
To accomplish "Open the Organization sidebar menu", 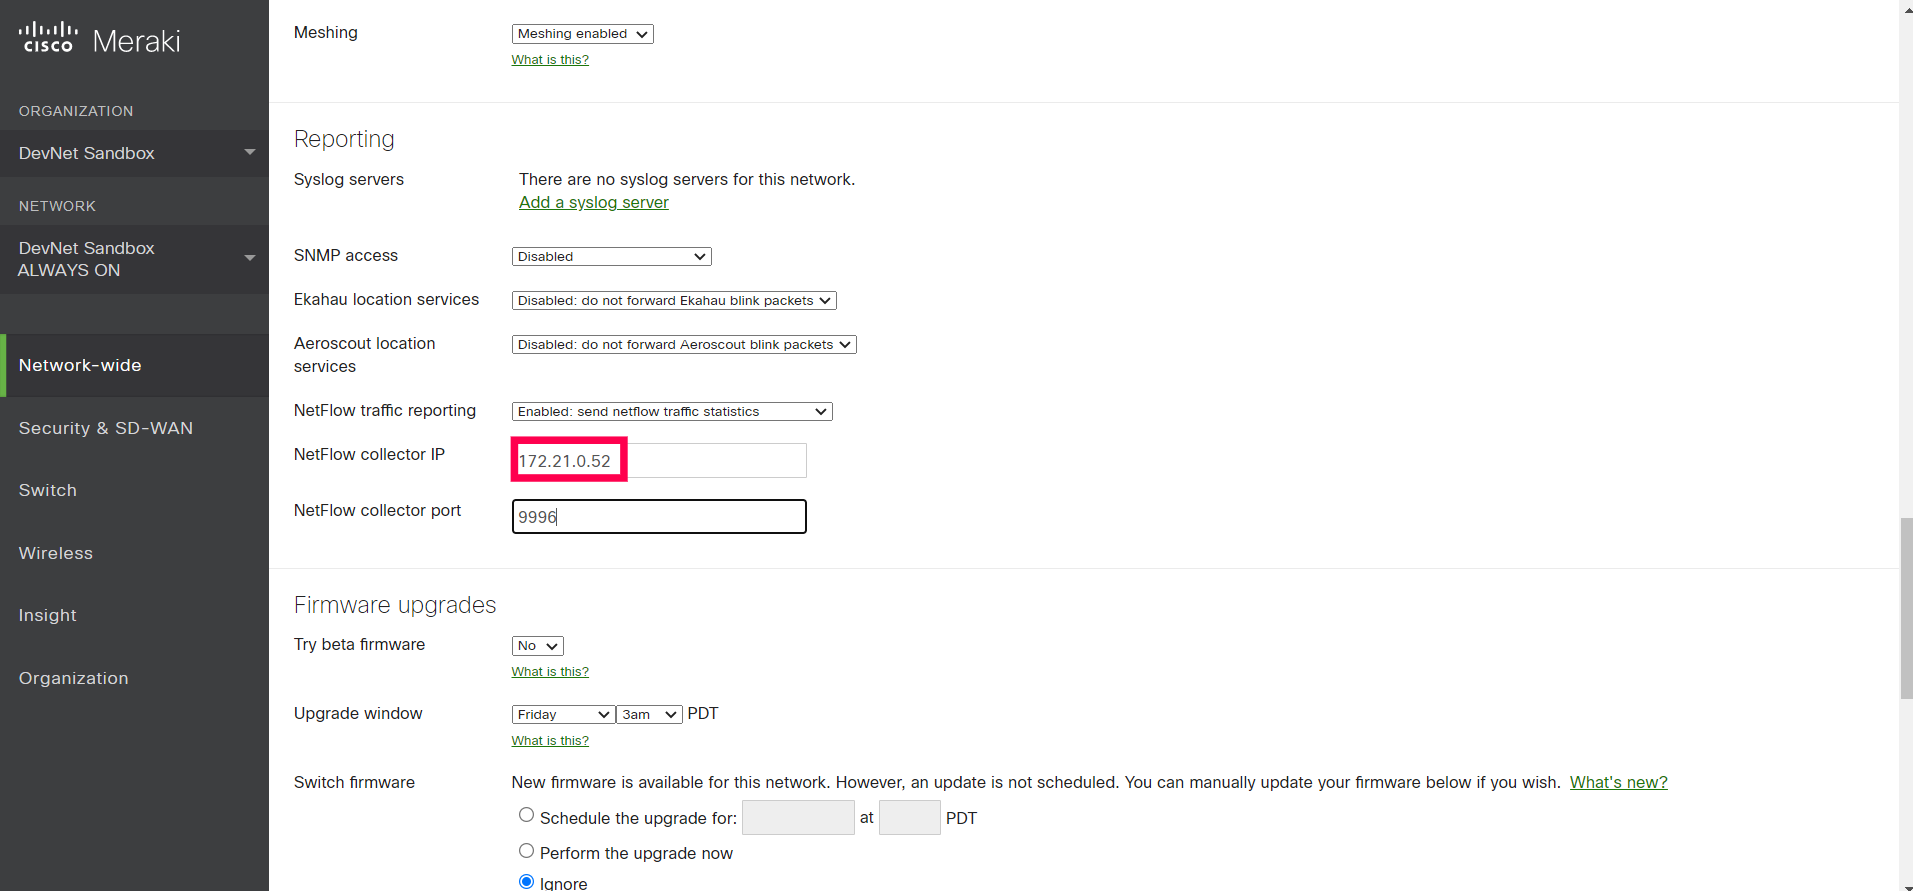I will coord(73,678).
